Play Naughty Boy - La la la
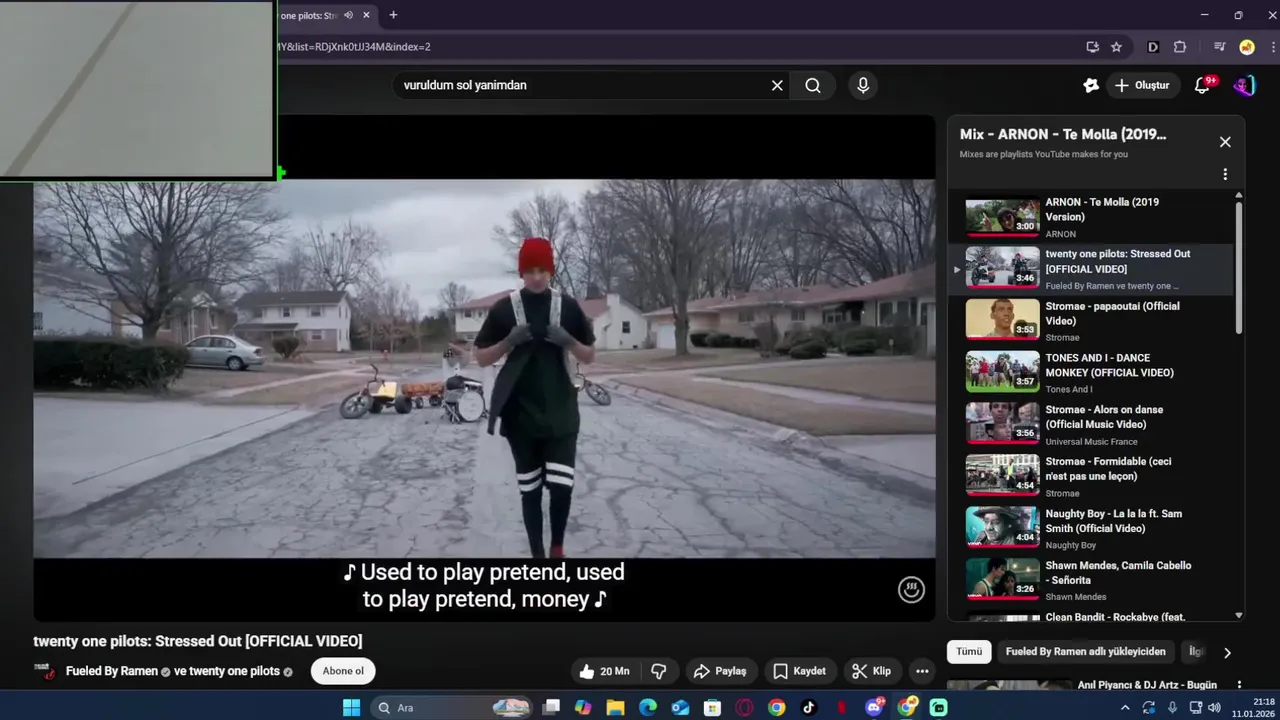Image resolution: width=1280 pixels, height=720 pixels. tap(1090, 529)
